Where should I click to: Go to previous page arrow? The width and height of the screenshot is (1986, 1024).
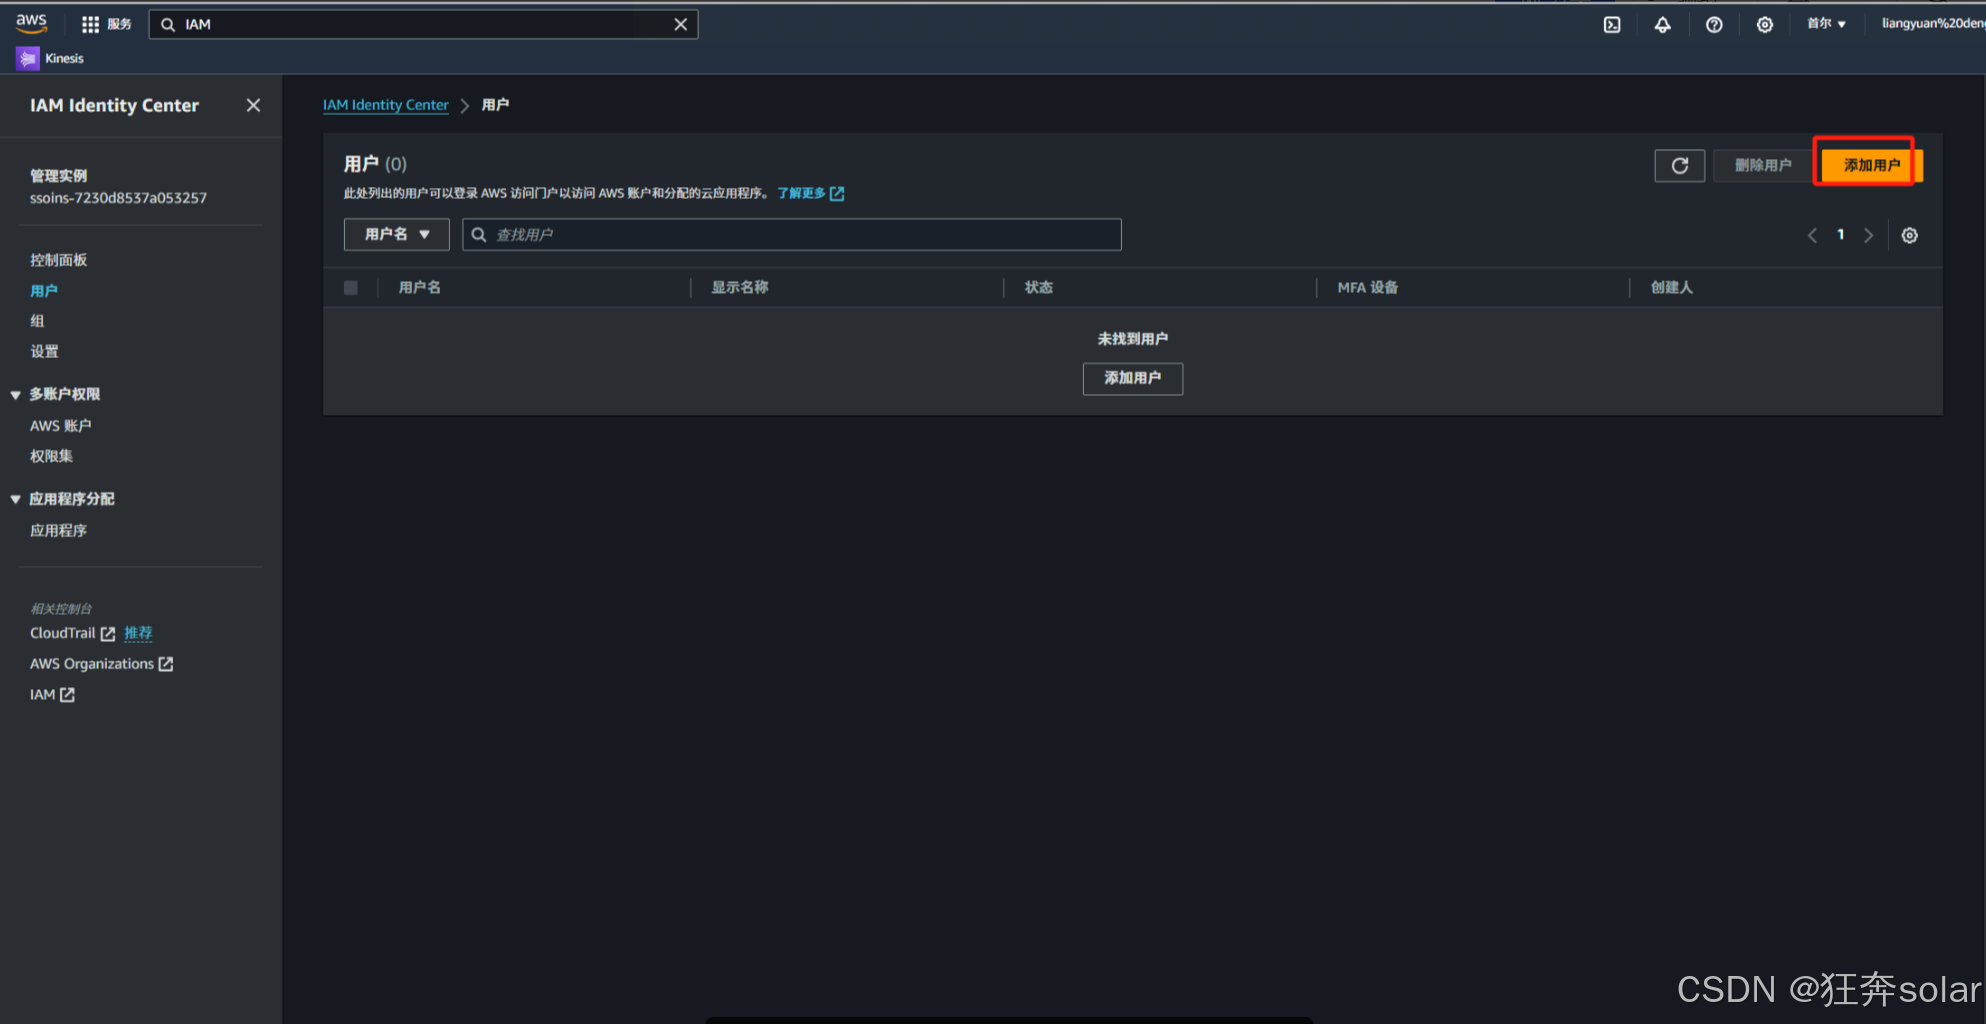(1812, 235)
